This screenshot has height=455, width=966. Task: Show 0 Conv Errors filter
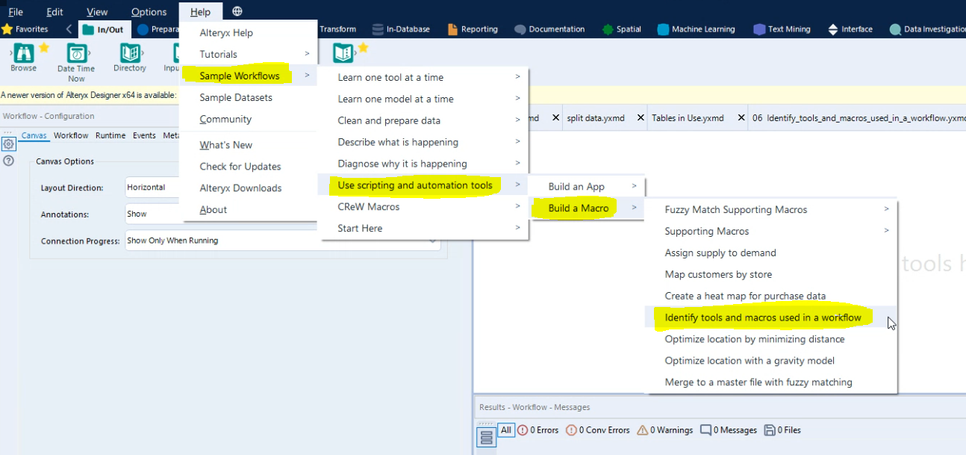pyautogui.click(x=598, y=430)
